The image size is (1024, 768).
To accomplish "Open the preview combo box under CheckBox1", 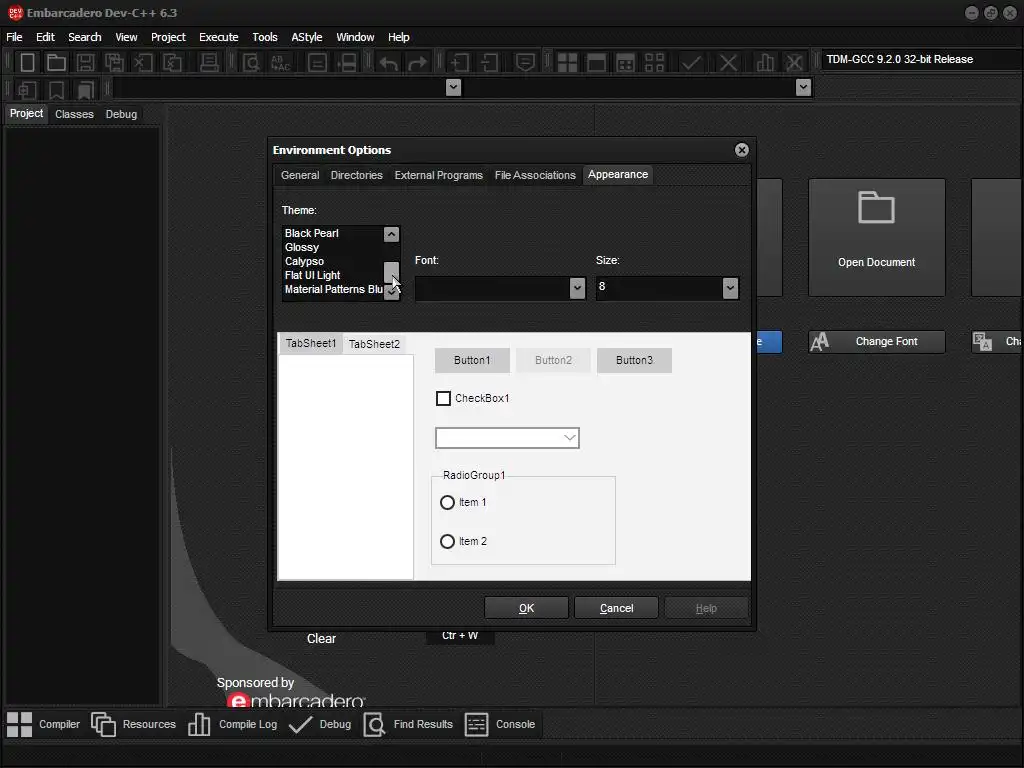I will click(507, 438).
